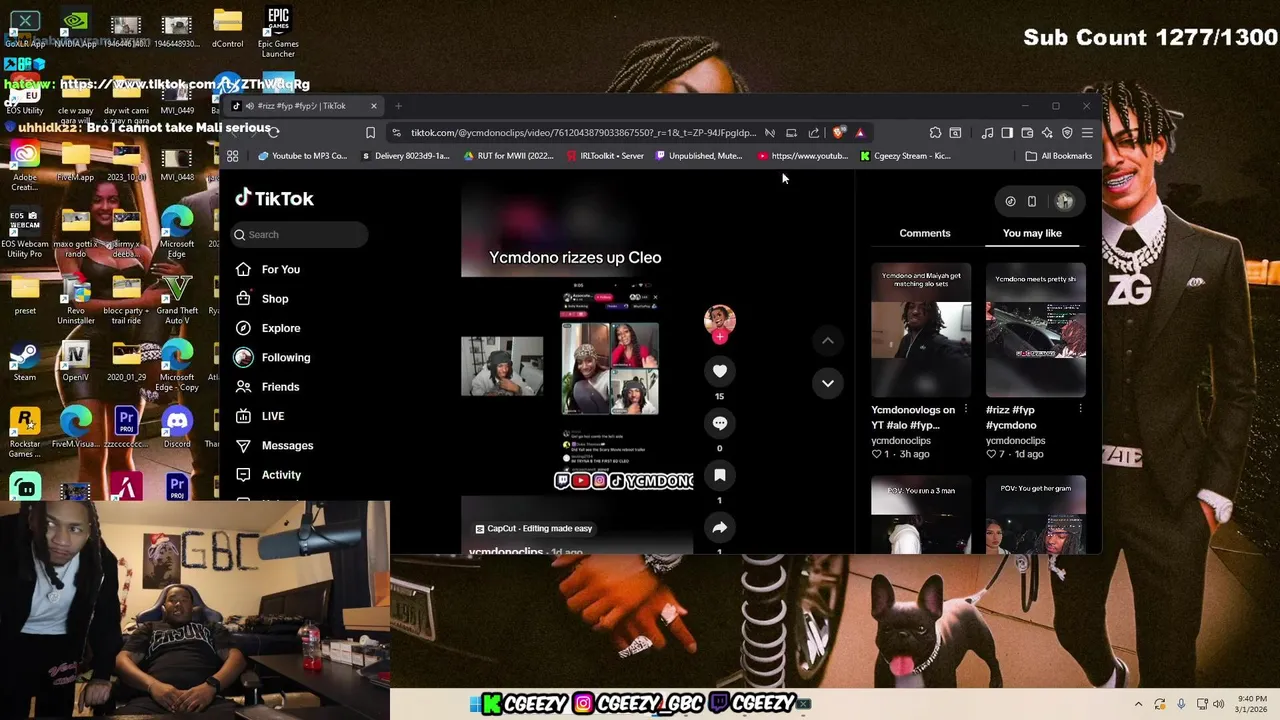Open a new browser tab
This screenshot has height=720, width=1280.
398,106
